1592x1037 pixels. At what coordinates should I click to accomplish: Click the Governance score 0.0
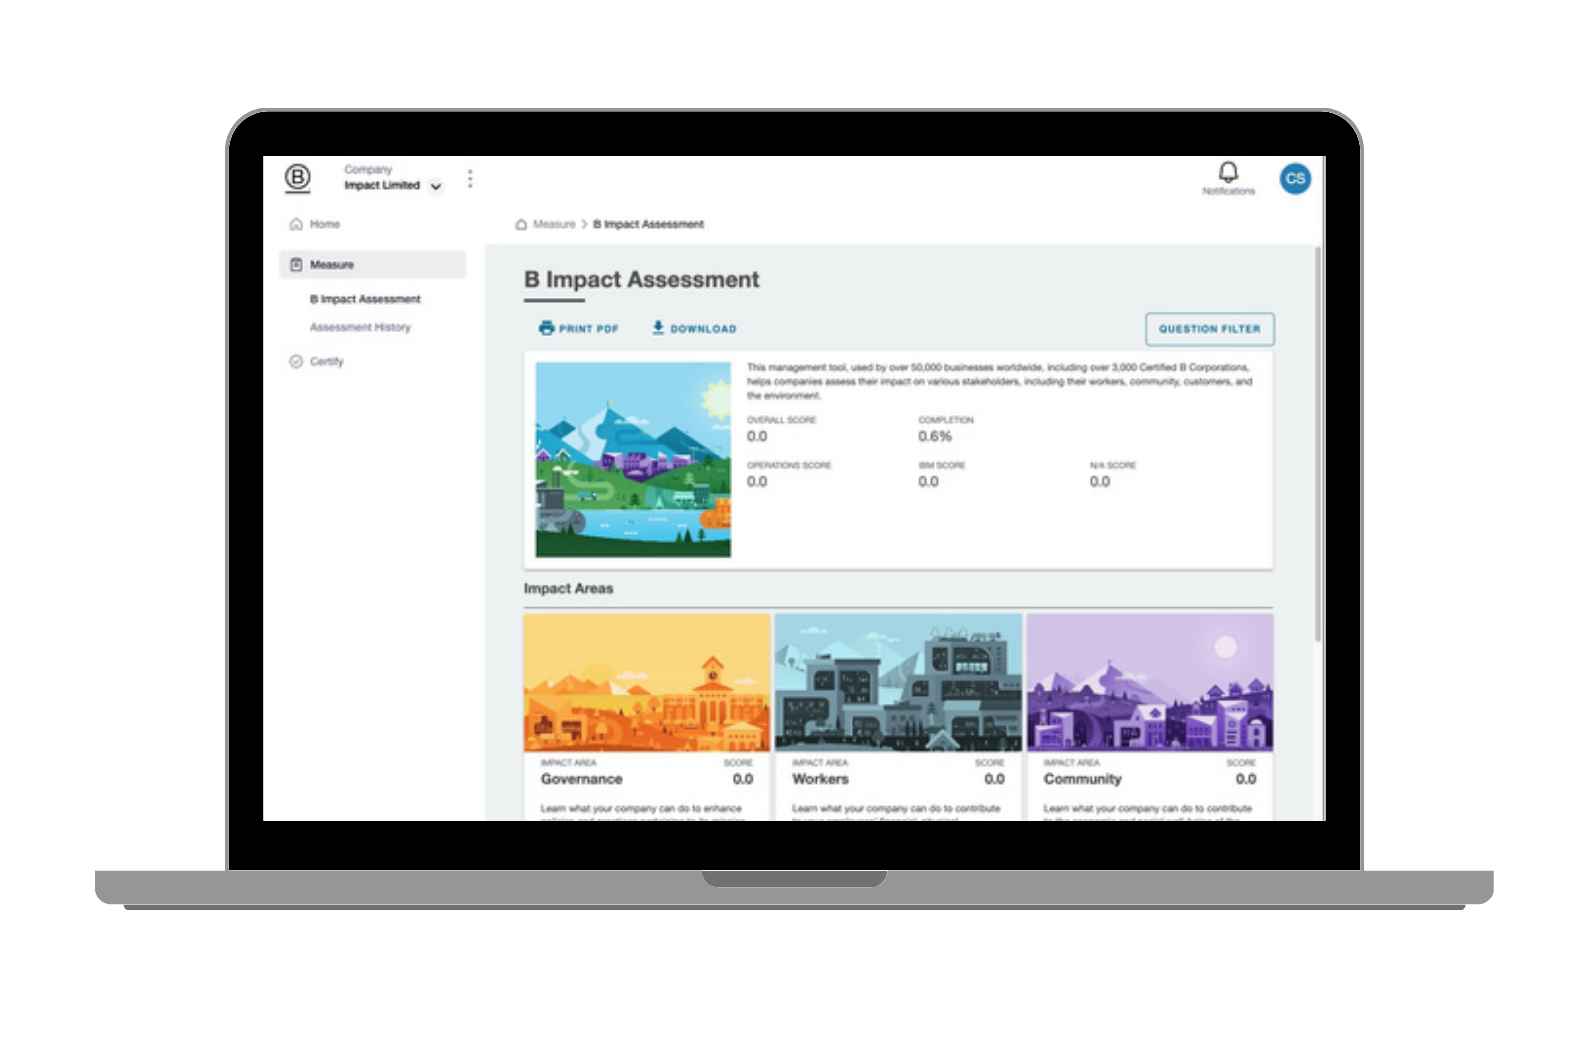(x=743, y=779)
